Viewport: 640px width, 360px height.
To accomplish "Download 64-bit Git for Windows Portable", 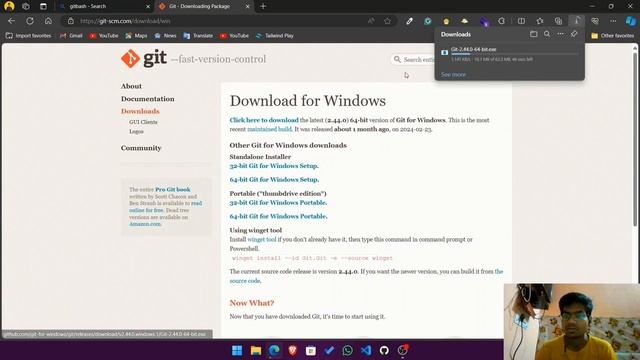I will coord(278,216).
